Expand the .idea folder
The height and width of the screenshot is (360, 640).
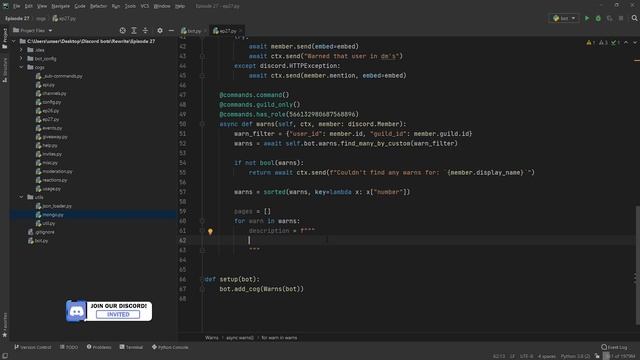pos(21,50)
